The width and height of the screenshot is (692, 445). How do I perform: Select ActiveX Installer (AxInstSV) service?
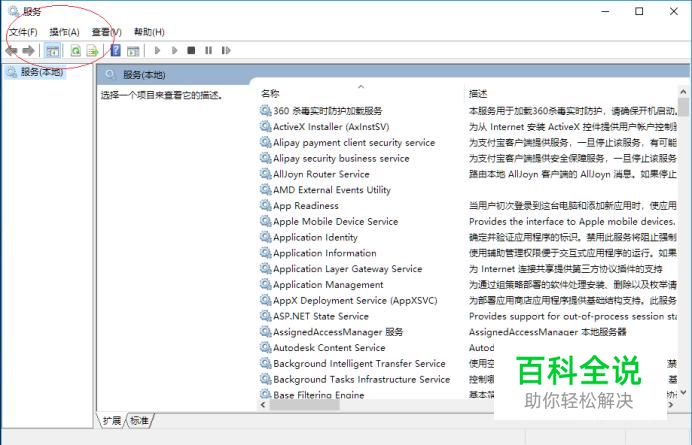[331, 127]
